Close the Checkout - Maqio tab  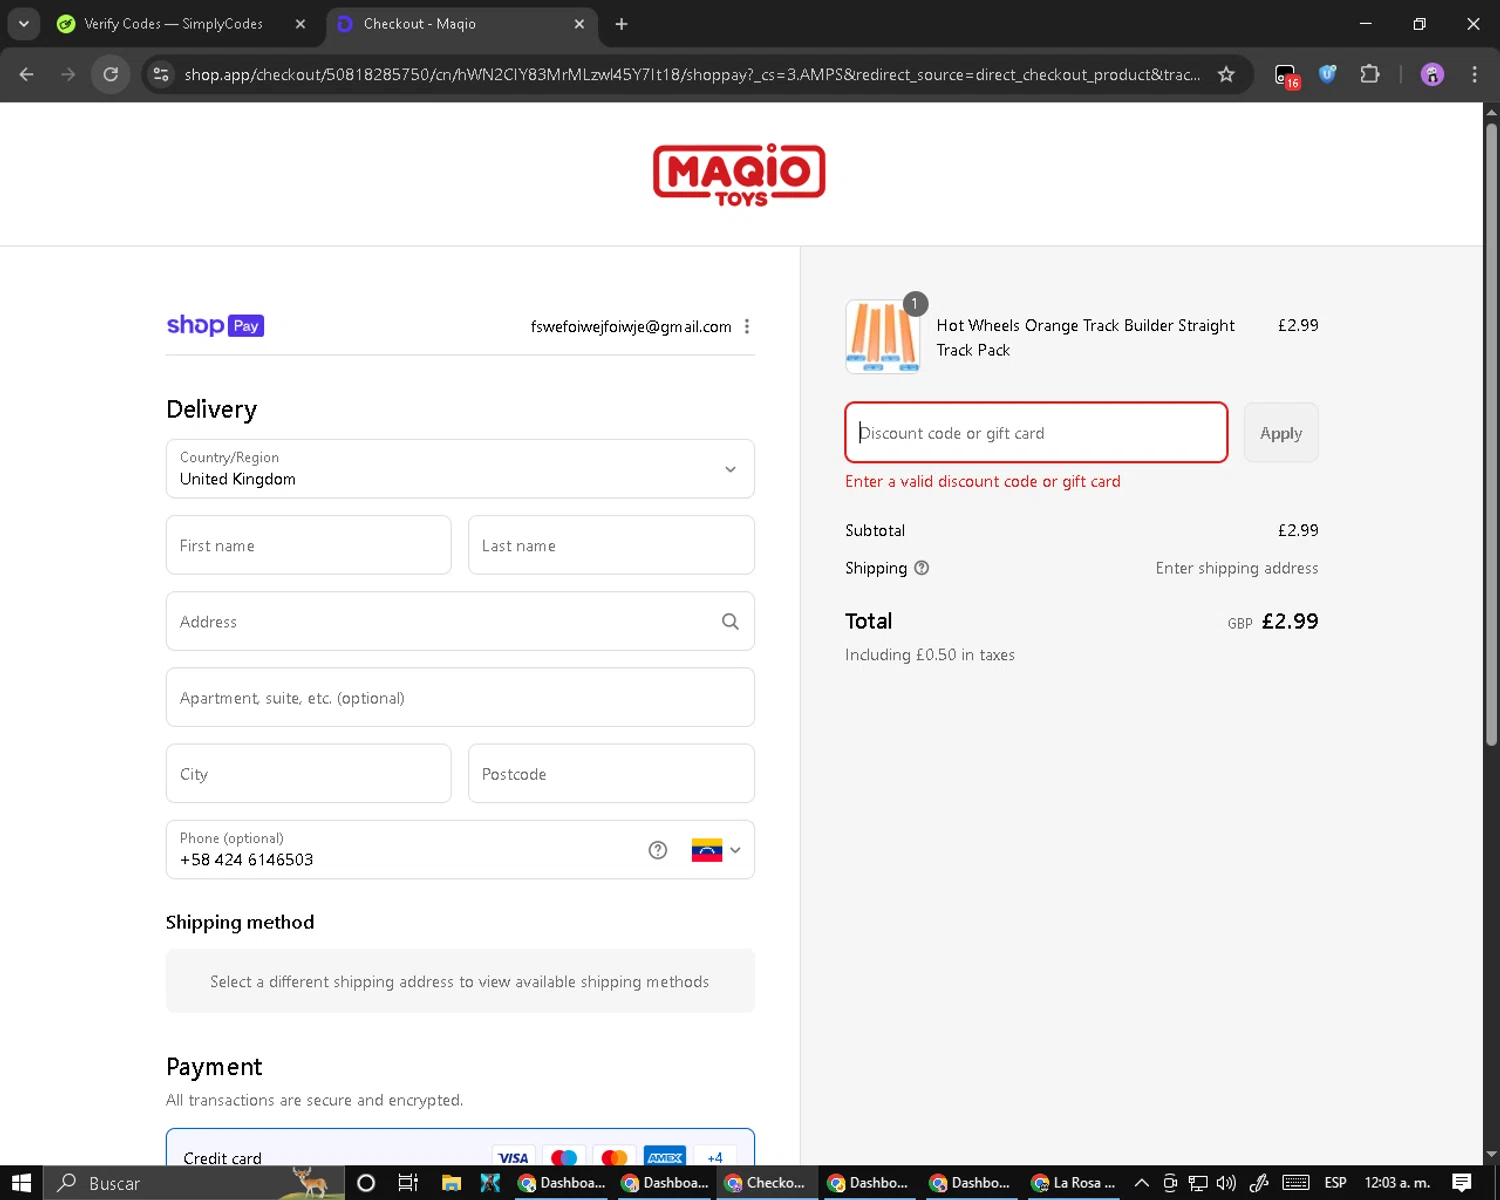(579, 24)
